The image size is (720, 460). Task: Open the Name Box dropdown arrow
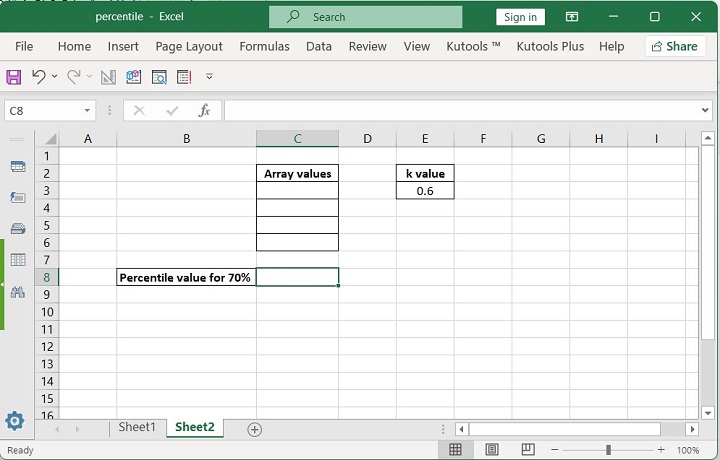tap(87, 111)
